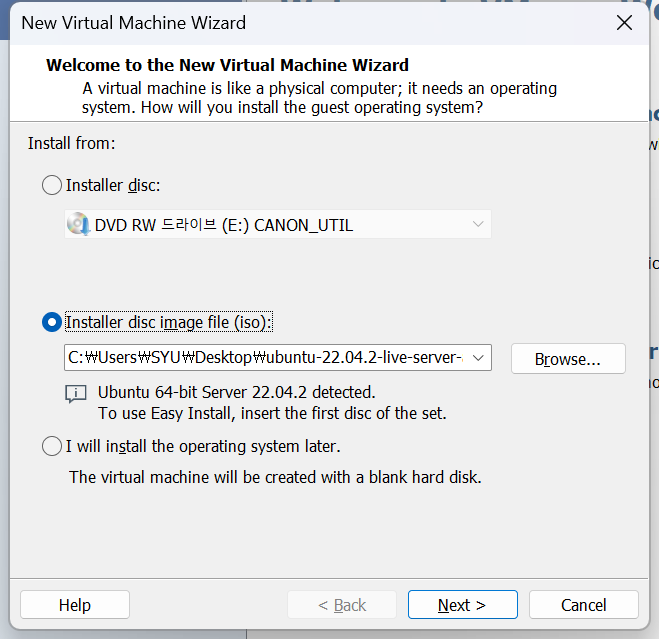The width and height of the screenshot is (659, 639).
Task: Go back with the < Back button
Action: [x=342, y=605]
